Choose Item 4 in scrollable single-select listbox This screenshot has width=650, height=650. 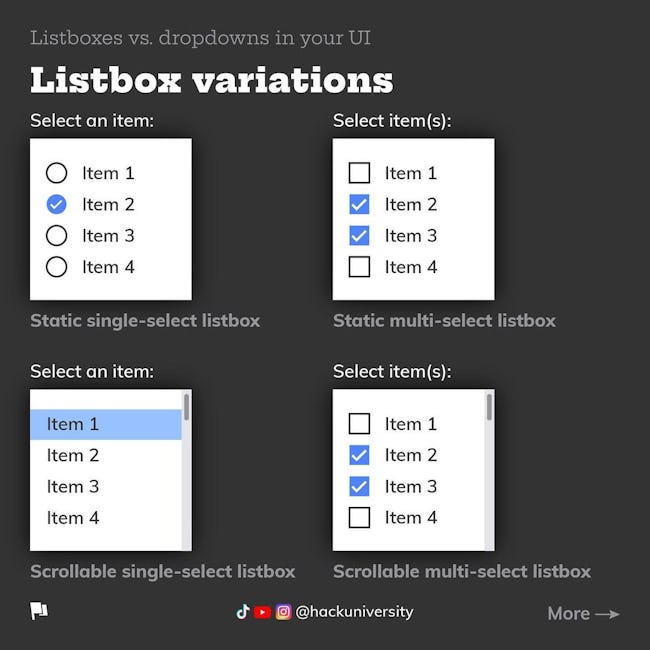pyautogui.click(x=106, y=518)
